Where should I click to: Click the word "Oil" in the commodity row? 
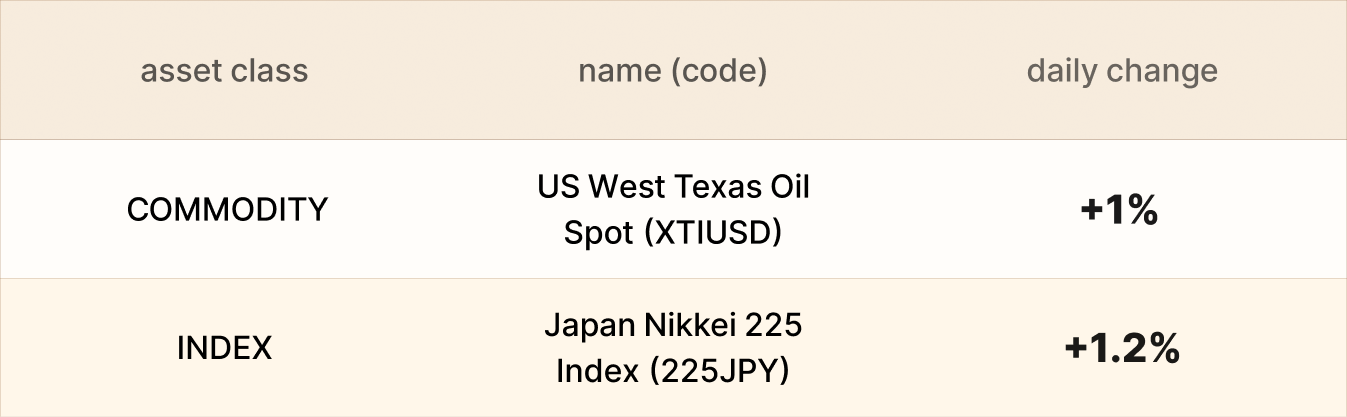point(787,187)
